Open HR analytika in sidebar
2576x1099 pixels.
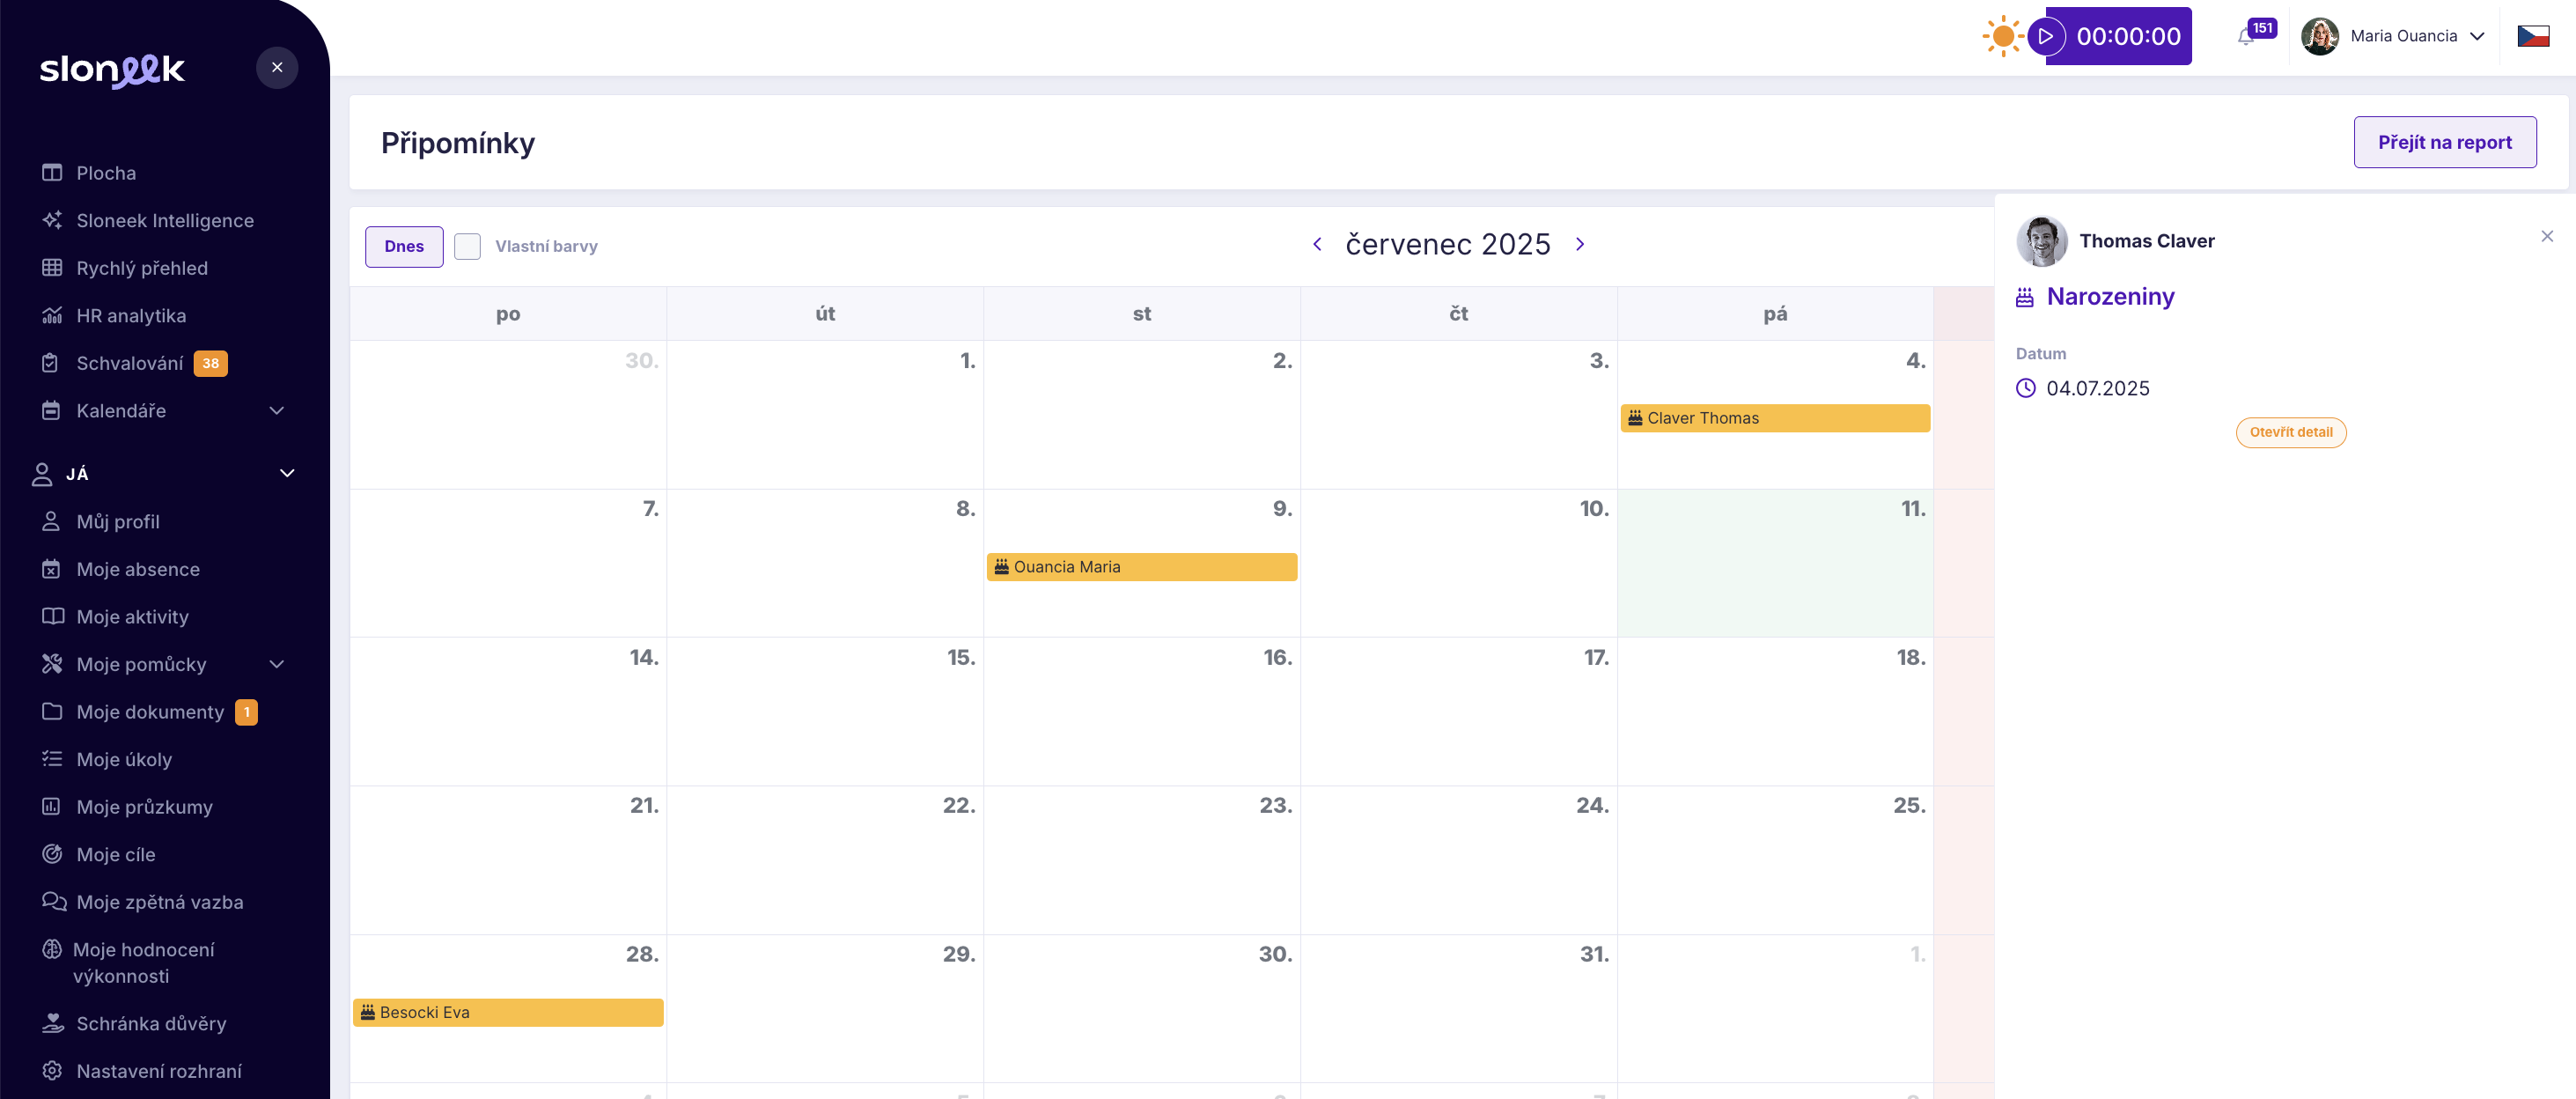pyautogui.click(x=131, y=315)
